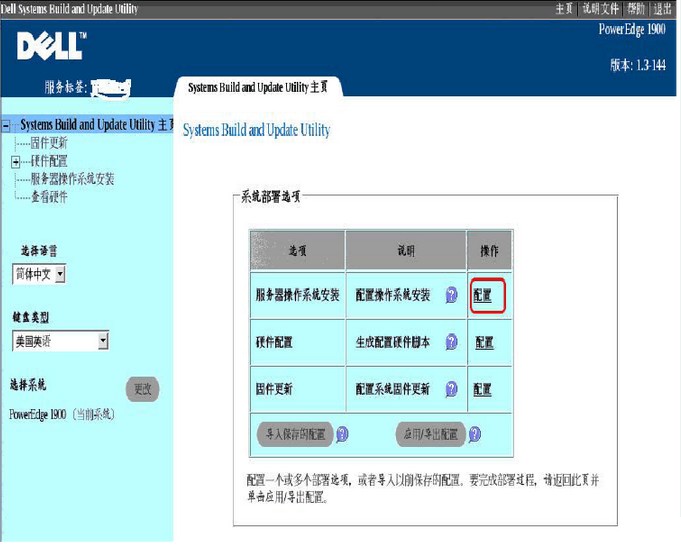The image size is (681, 548).
Task: Select 固件更新 in the left tree
Action: 49,143
